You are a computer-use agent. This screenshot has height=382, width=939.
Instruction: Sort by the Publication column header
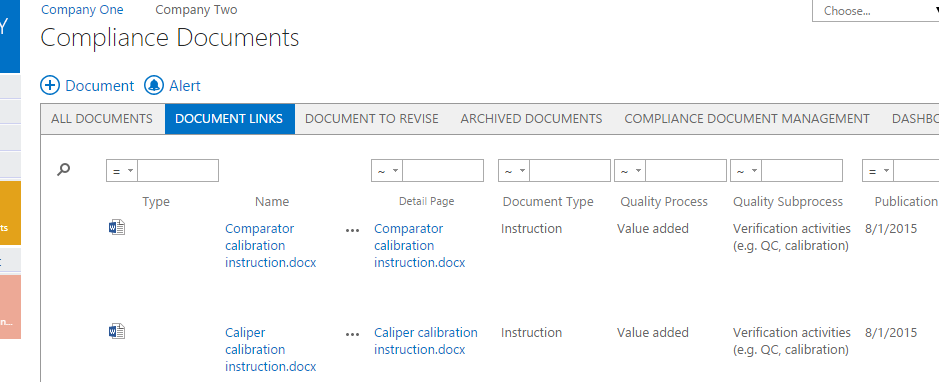point(906,202)
